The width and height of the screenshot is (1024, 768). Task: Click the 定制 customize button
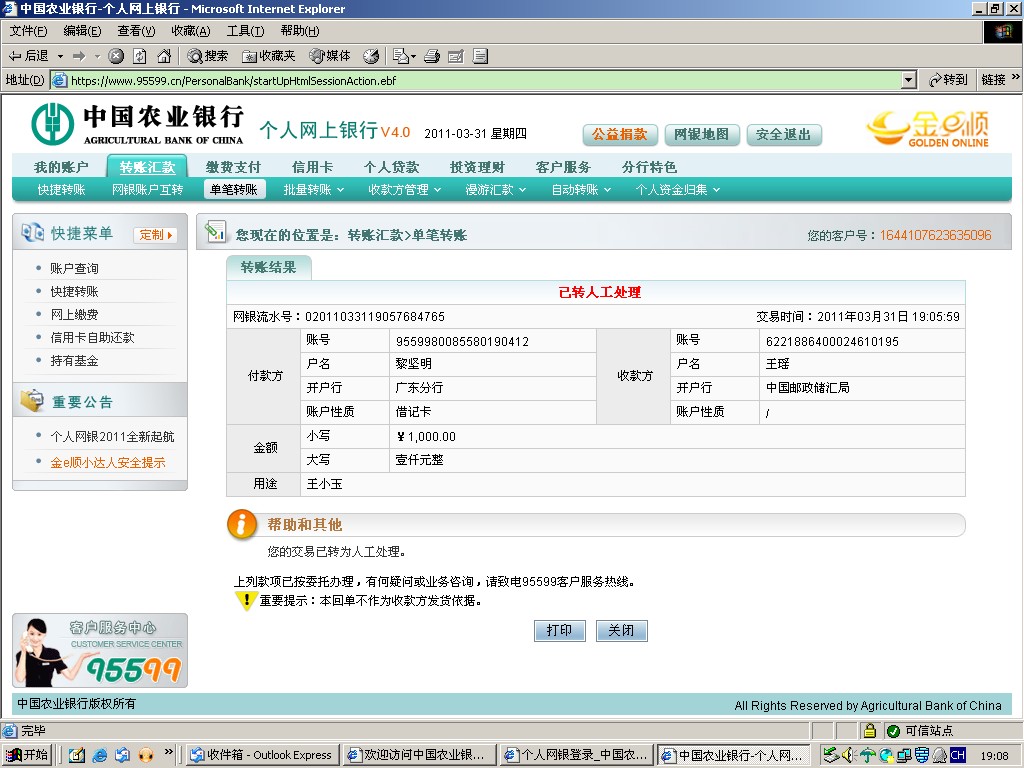tap(155, 234)
